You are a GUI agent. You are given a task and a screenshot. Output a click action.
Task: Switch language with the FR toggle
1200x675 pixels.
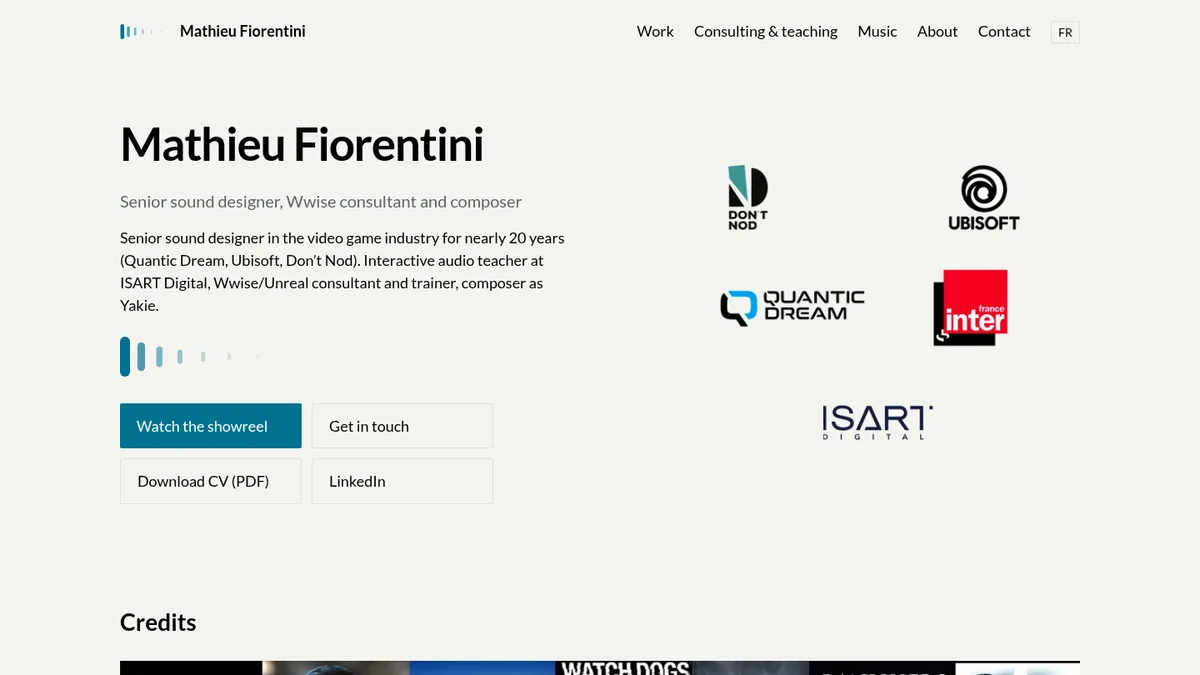[1065, 32]
